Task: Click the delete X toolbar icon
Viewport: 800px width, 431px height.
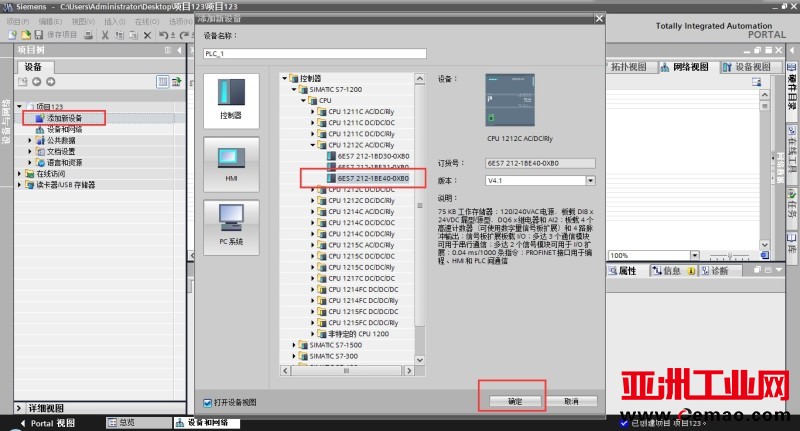Action: pos(147,35)
